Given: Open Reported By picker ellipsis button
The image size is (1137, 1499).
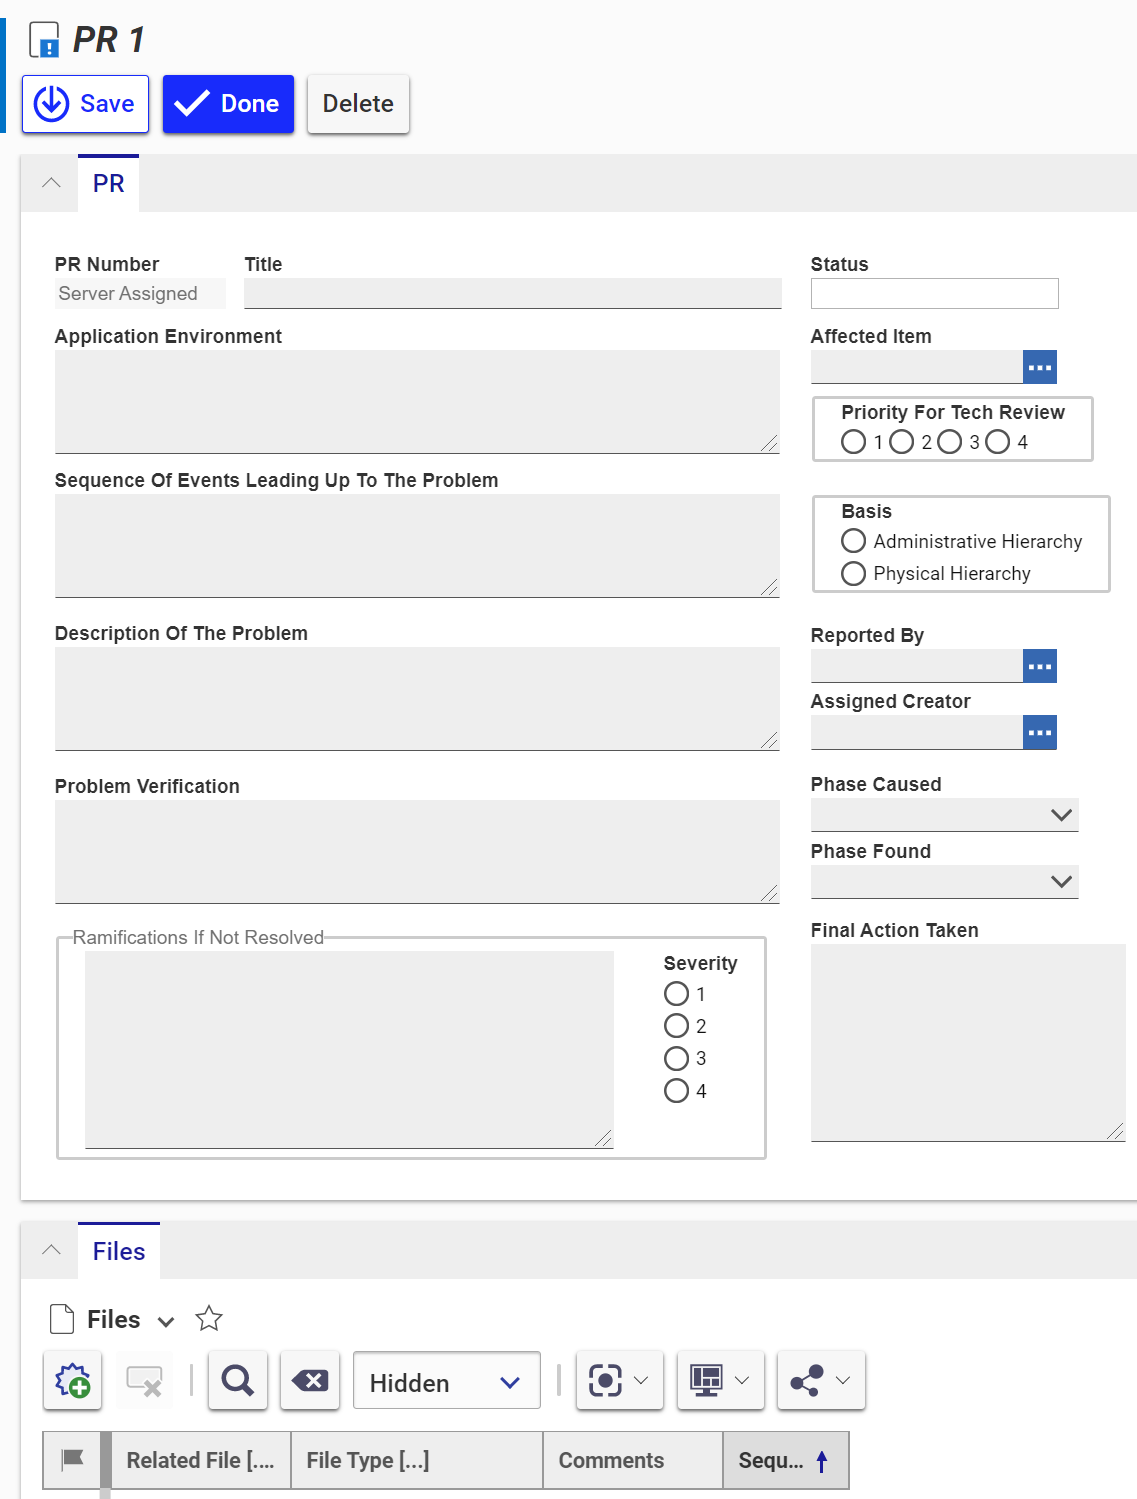Looking at the screenshot, I should (1040, 666).
